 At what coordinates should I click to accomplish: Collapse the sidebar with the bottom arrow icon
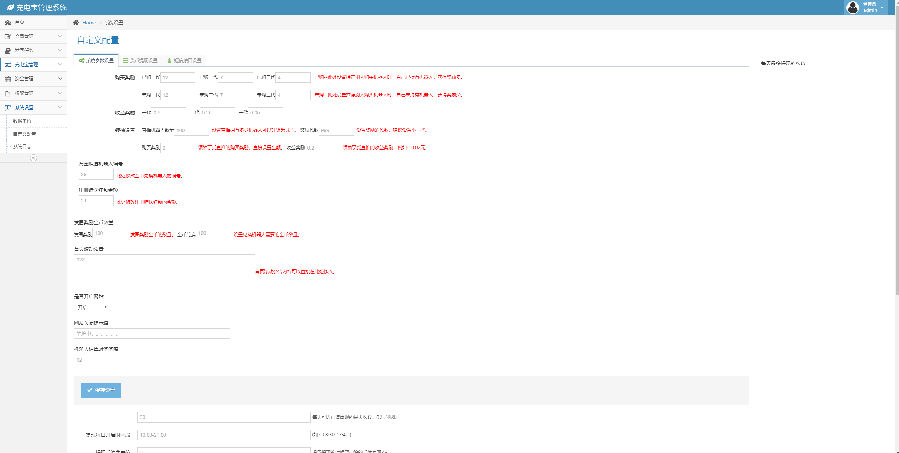(x=33, y=158)
